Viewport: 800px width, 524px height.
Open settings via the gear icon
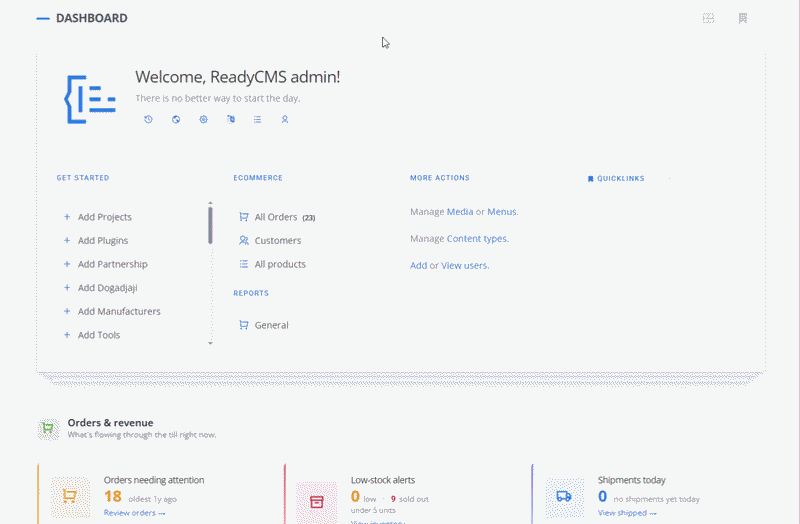[x=204, y=119]
